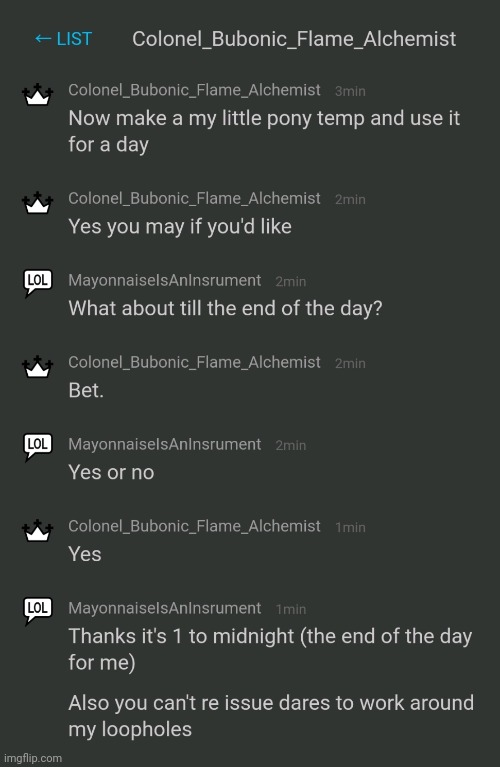Click the LOL icon beside 'What about till'
This screenshot has height=767, width=500.
38,283
